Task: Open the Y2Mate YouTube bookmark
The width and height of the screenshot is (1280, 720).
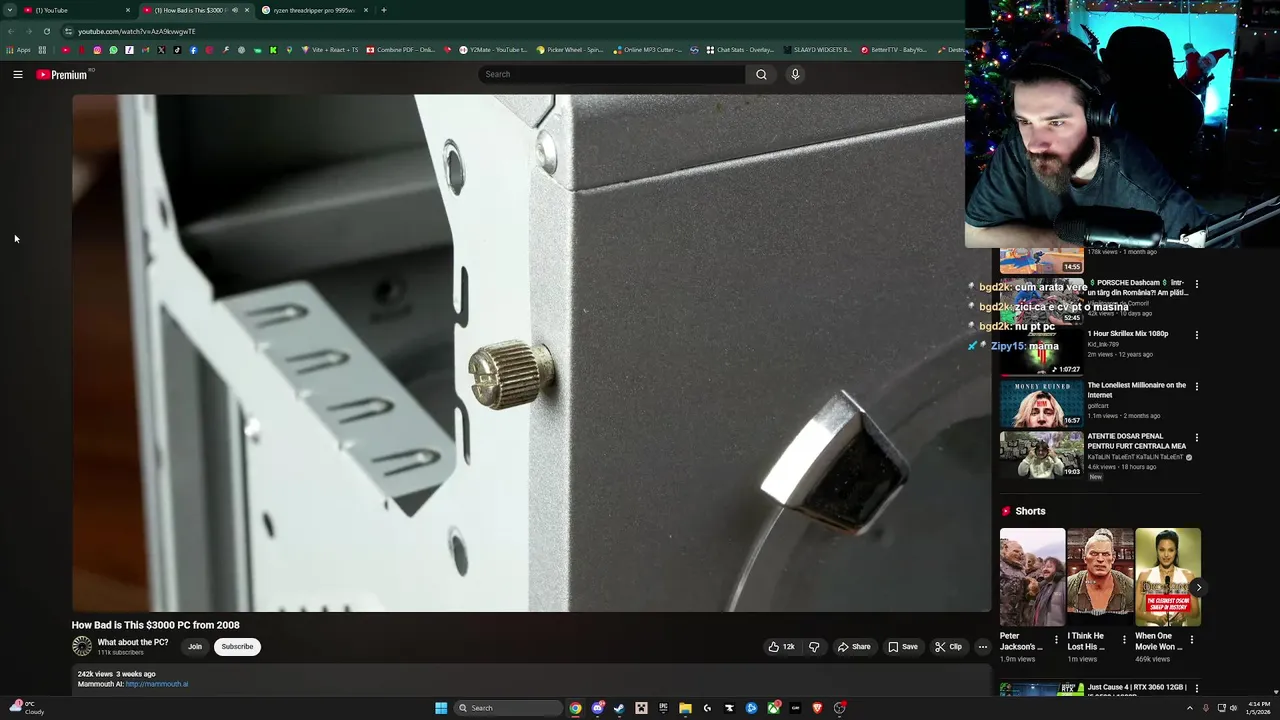Action: click(x=493, y=50)
